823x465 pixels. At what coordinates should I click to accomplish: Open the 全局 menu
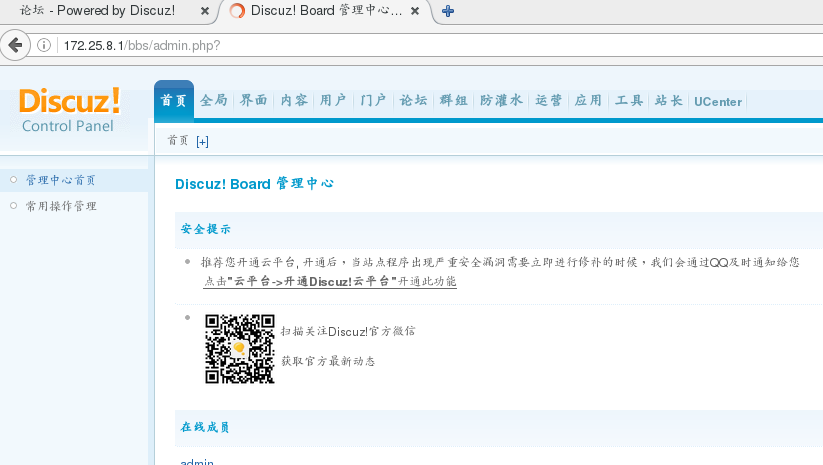[x=214, y=100]
